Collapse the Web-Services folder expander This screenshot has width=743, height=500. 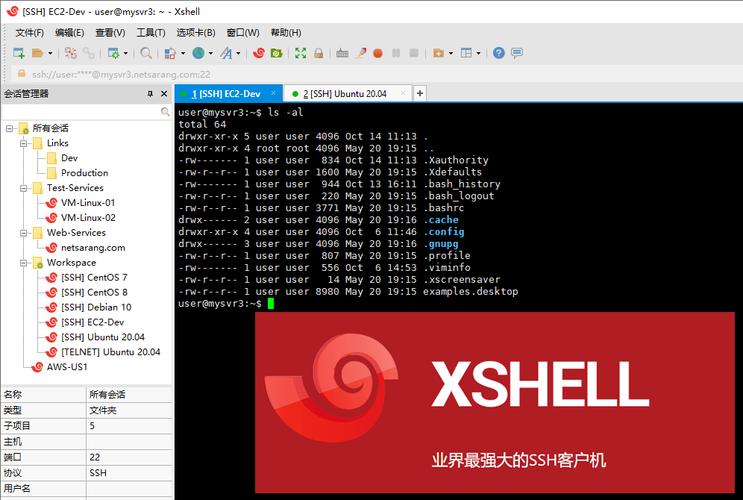(23, 233)
